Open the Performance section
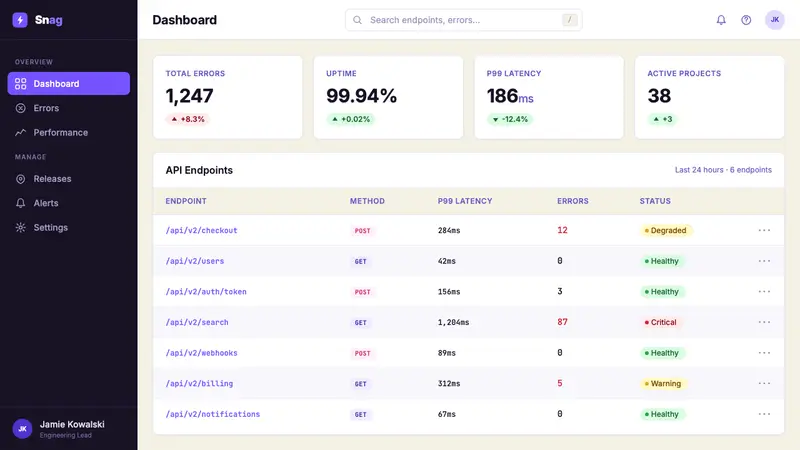Screen dimensions: 800x450 (x=69, y=133)
